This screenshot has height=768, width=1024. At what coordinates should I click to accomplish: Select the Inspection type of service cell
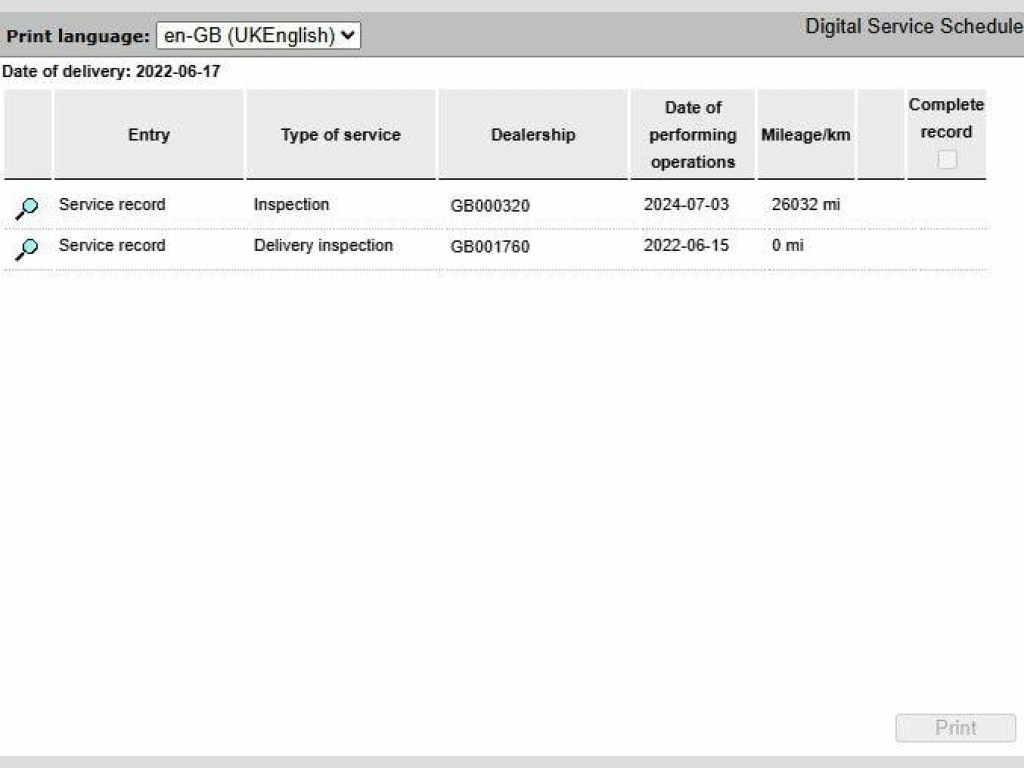pyautogui.click(x=291, y=205)
